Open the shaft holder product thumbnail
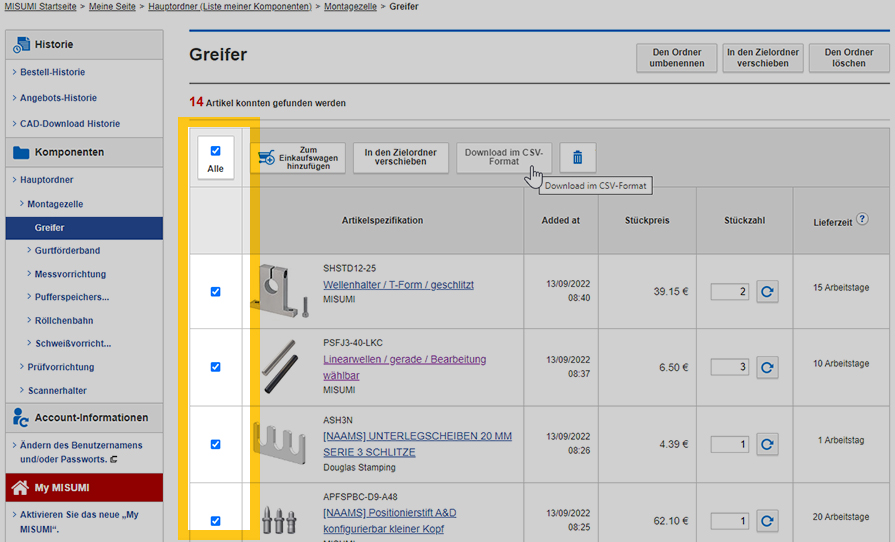The width and height of the screenshot is (895, 542). [x=279, y=290]
